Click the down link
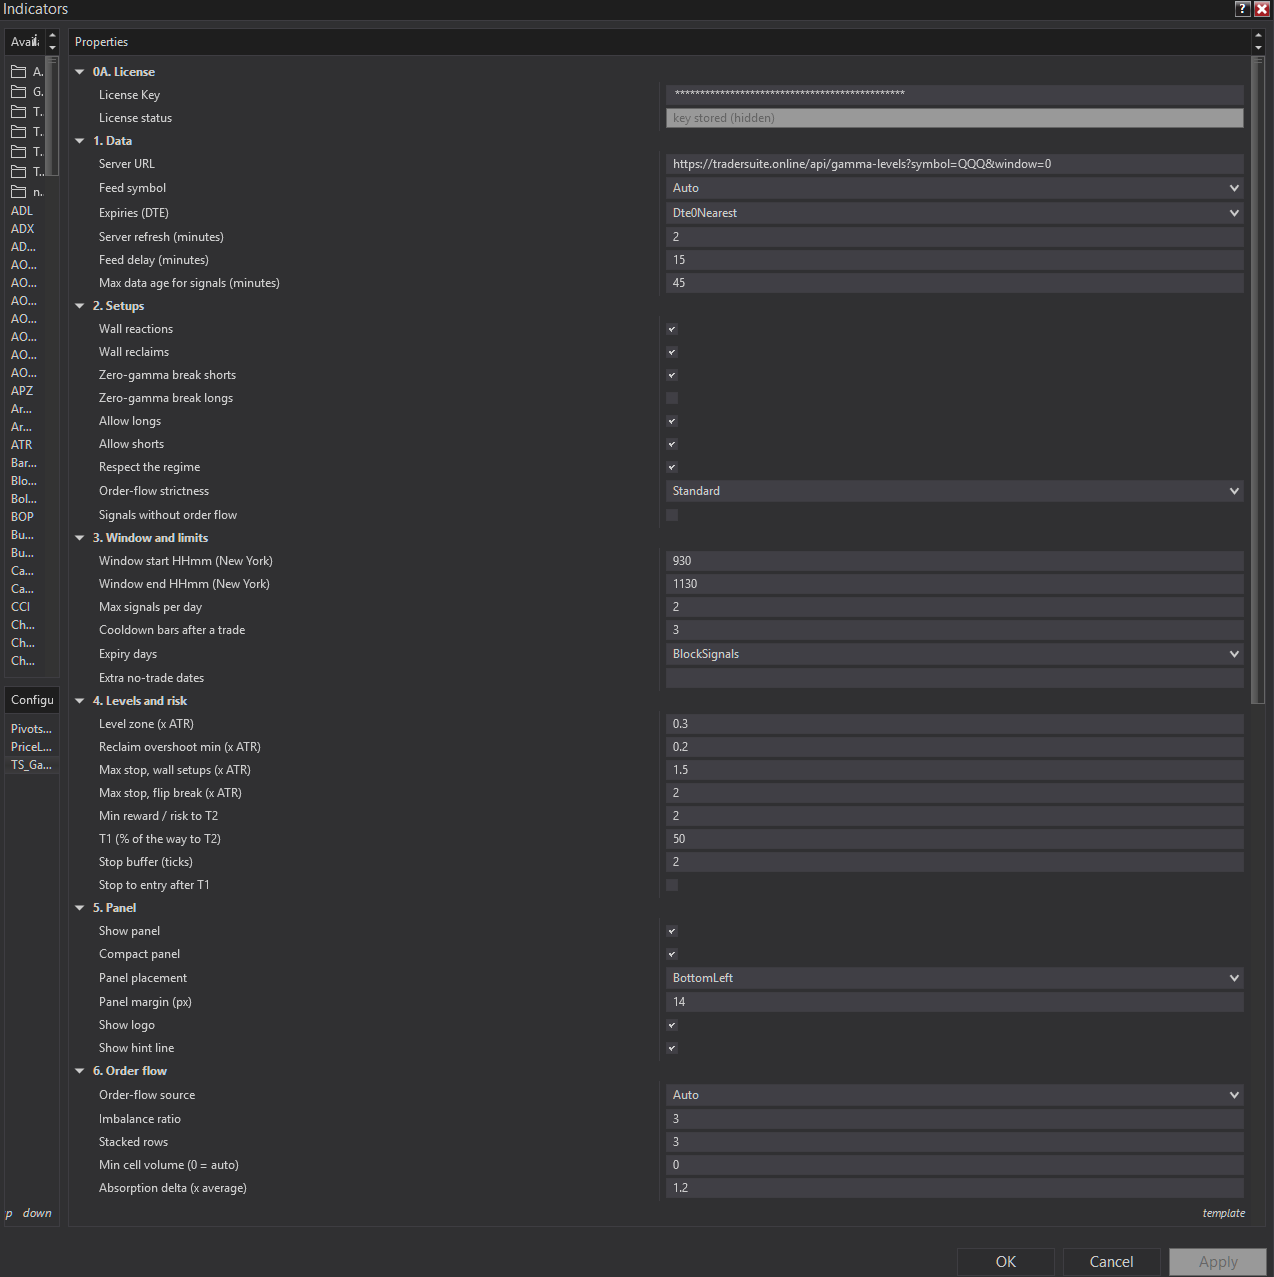This screenshot has height=1277, width=1274. [x=37, y=1213]
